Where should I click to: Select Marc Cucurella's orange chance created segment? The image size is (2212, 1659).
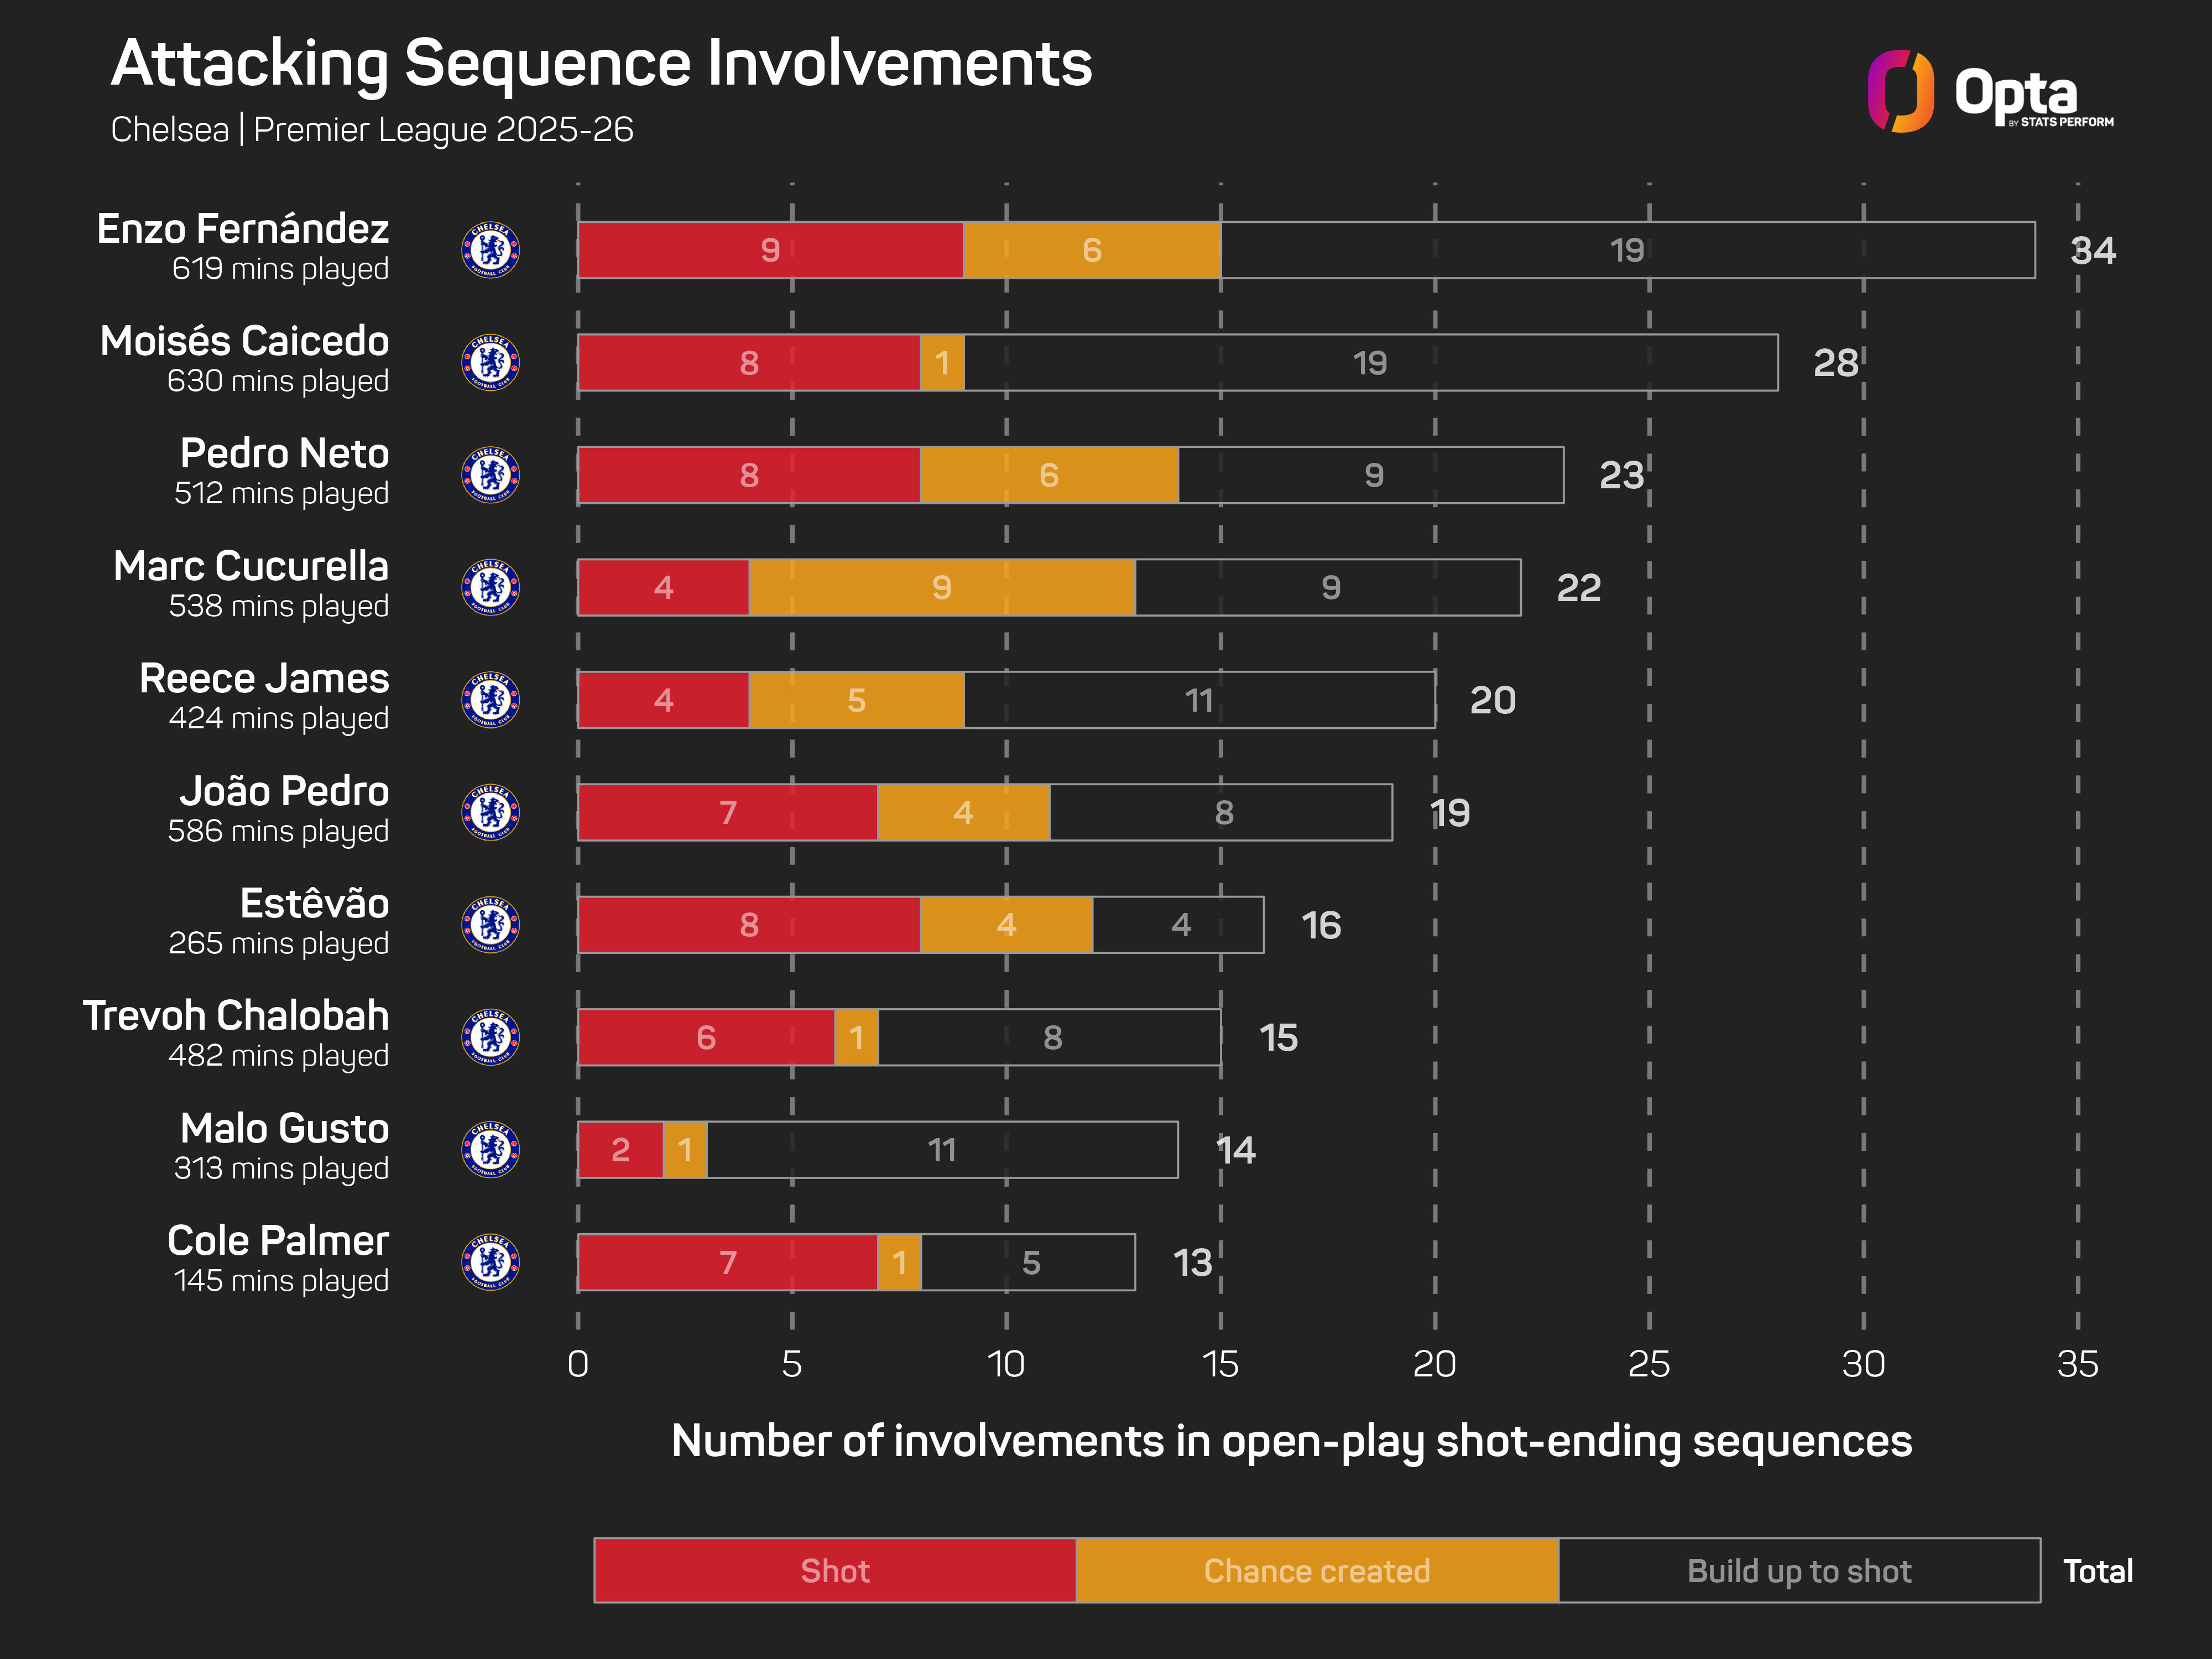click(942, 587)
